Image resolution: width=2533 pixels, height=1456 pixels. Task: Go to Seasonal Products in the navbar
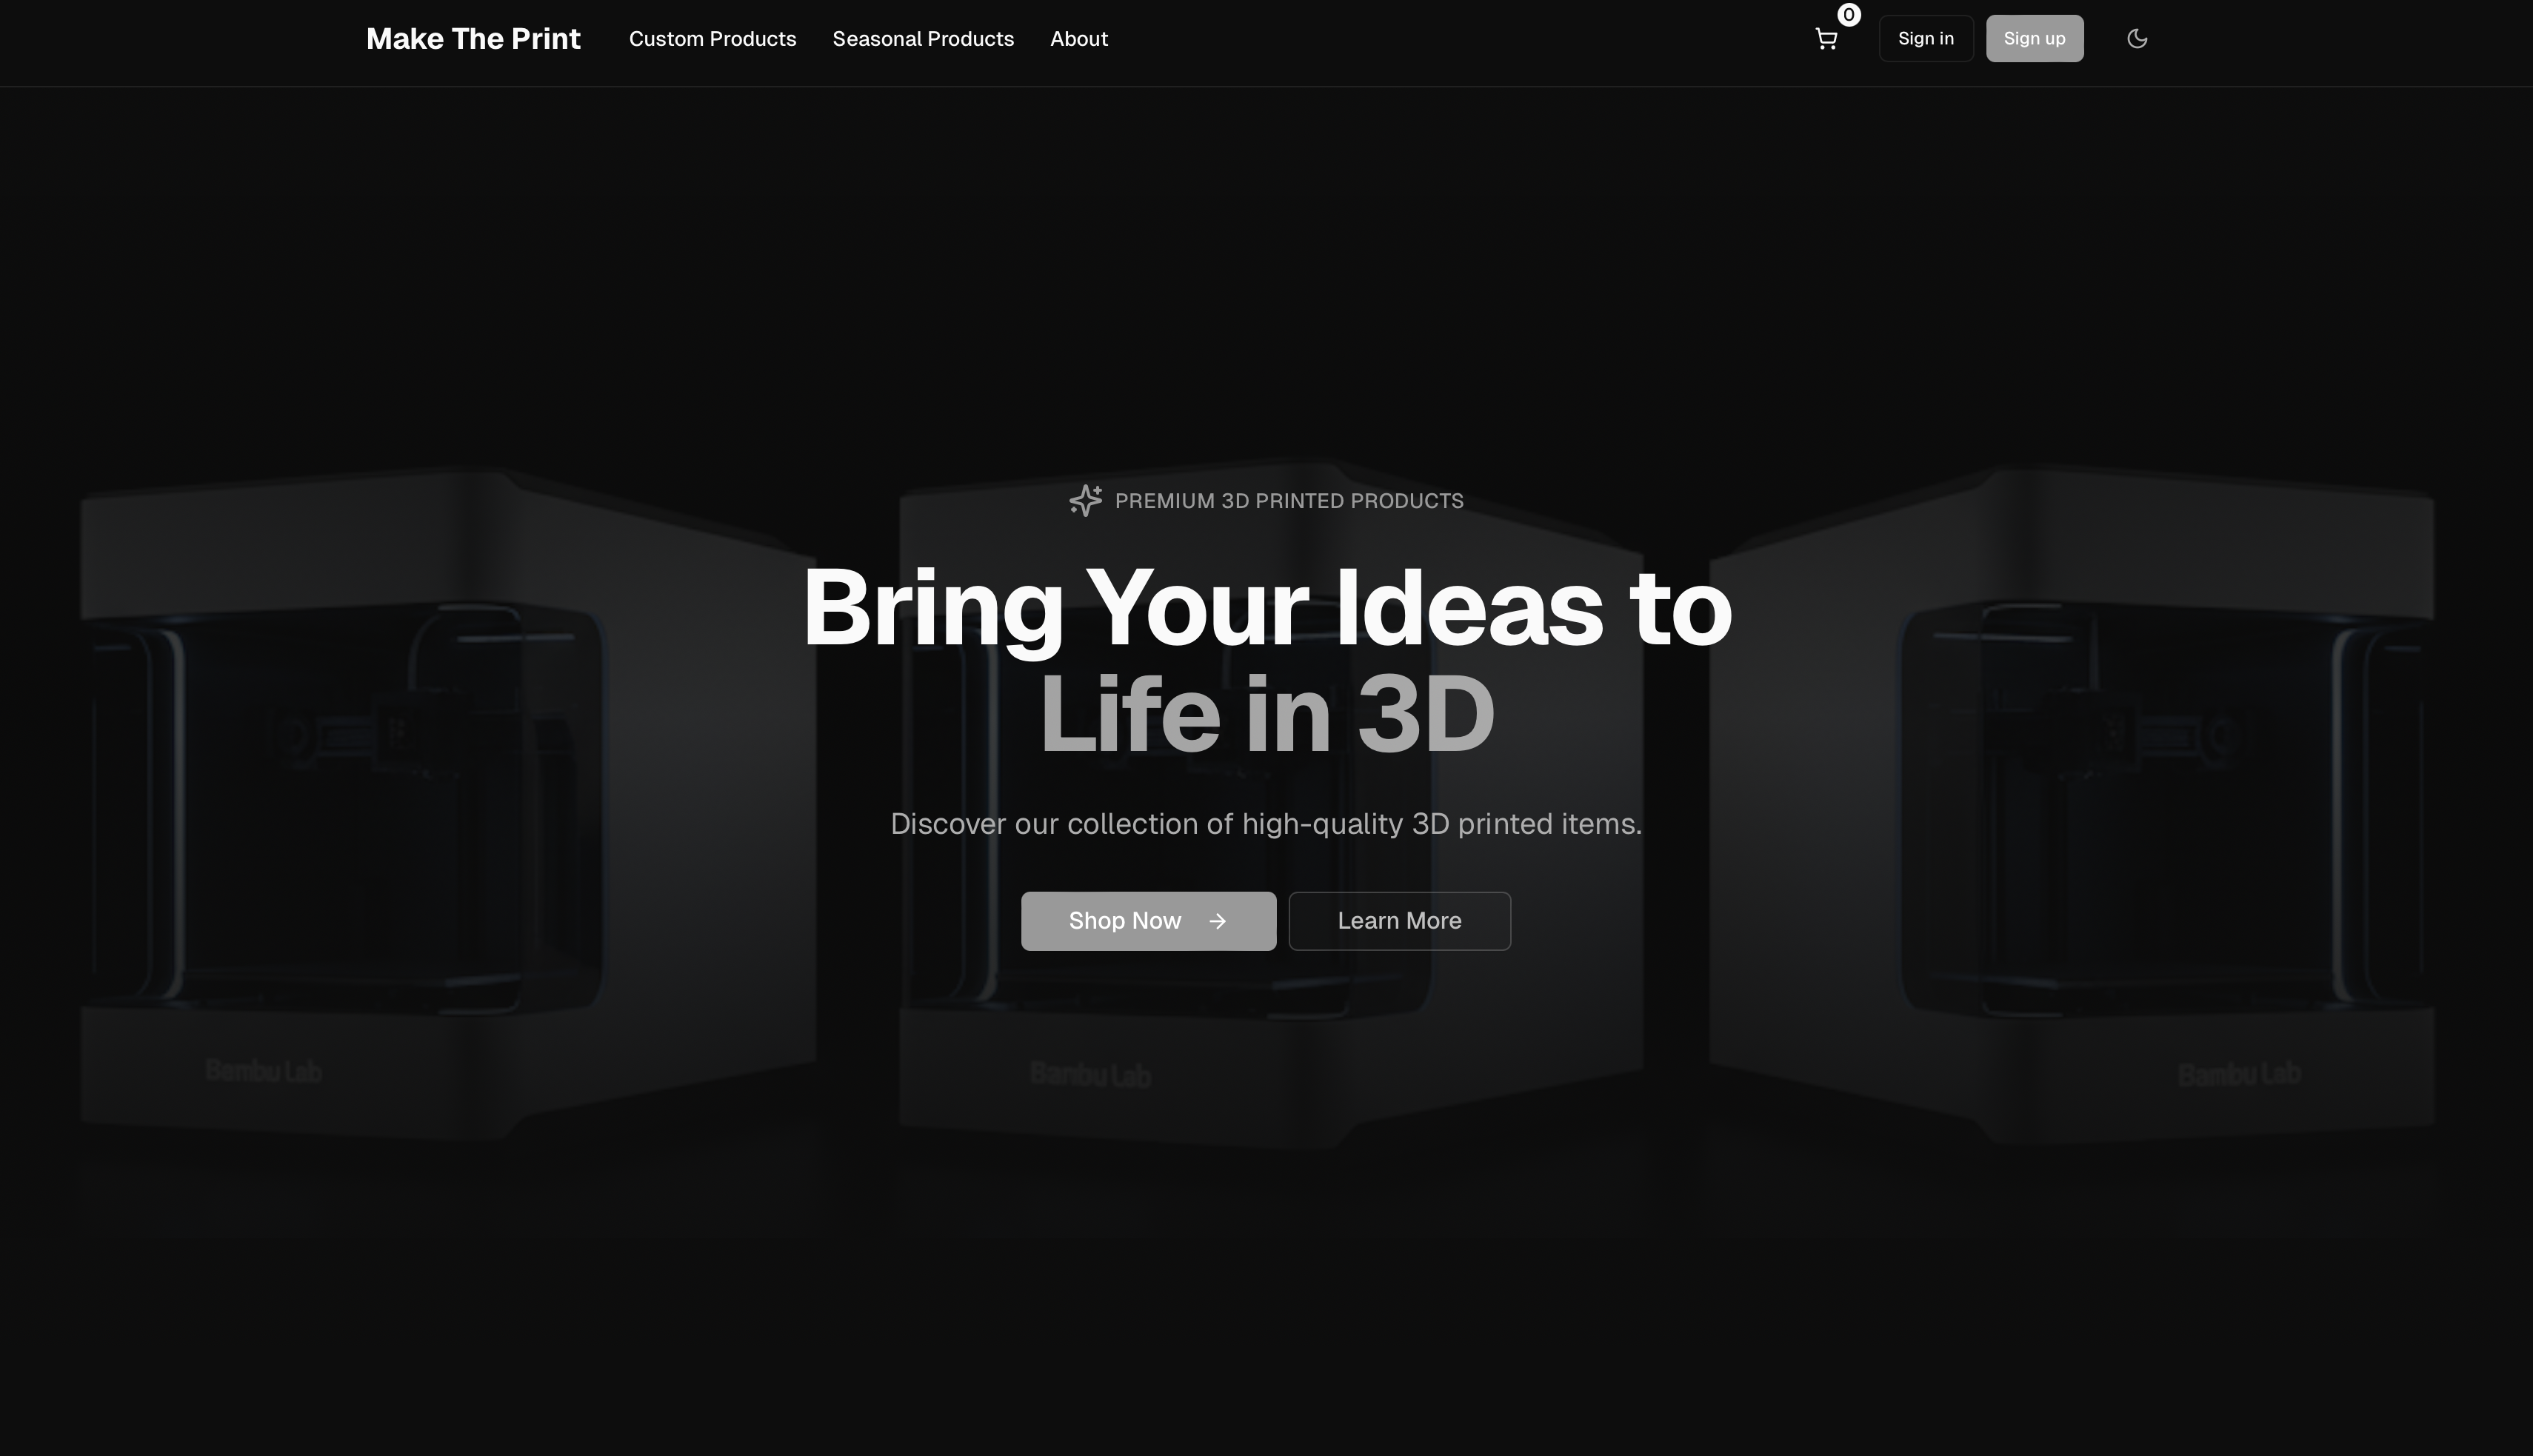pyautogui.click(x=923, y=38)
